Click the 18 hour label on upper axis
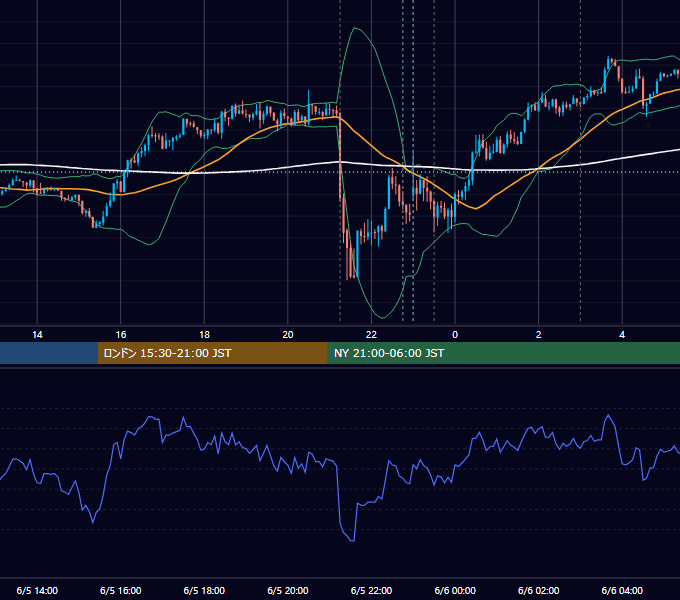This screenshot has height=600, width=680. pyautogui.click(x=204, y=335)
